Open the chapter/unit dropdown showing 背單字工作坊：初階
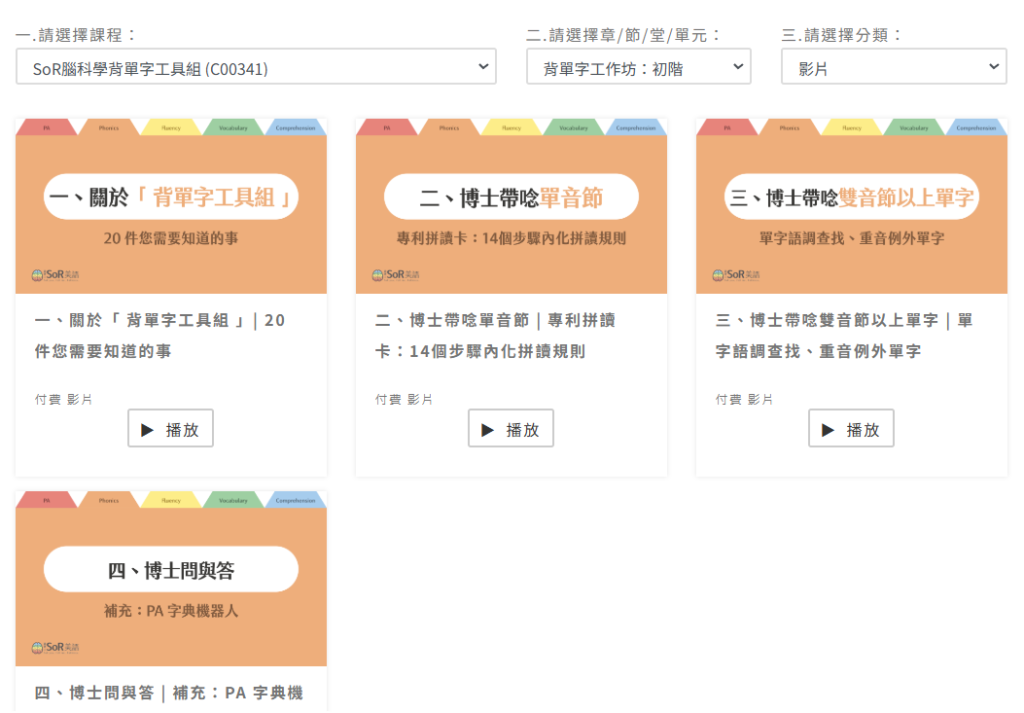Viewport: 1024px width, 713px height. pos(638,67)
